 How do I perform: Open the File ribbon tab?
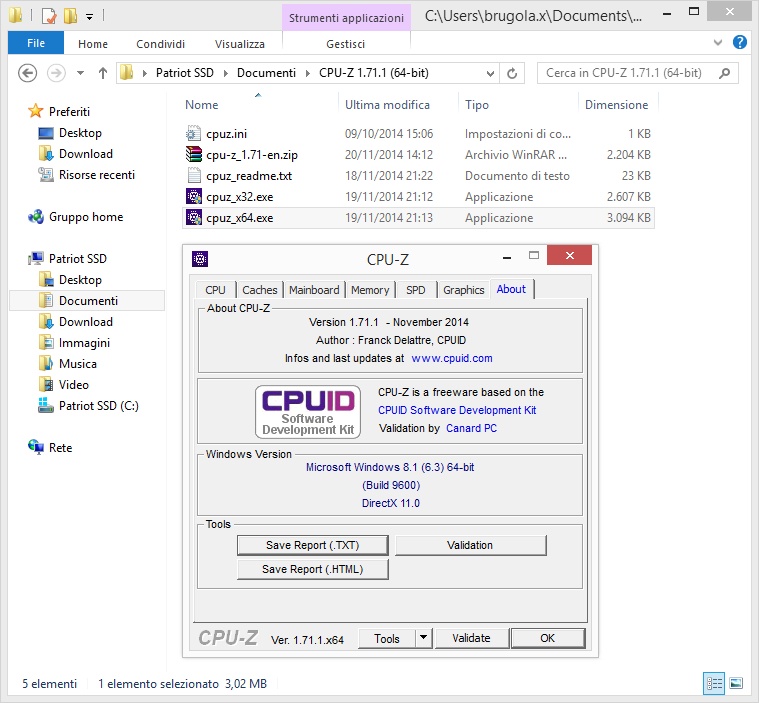[36, 43]
